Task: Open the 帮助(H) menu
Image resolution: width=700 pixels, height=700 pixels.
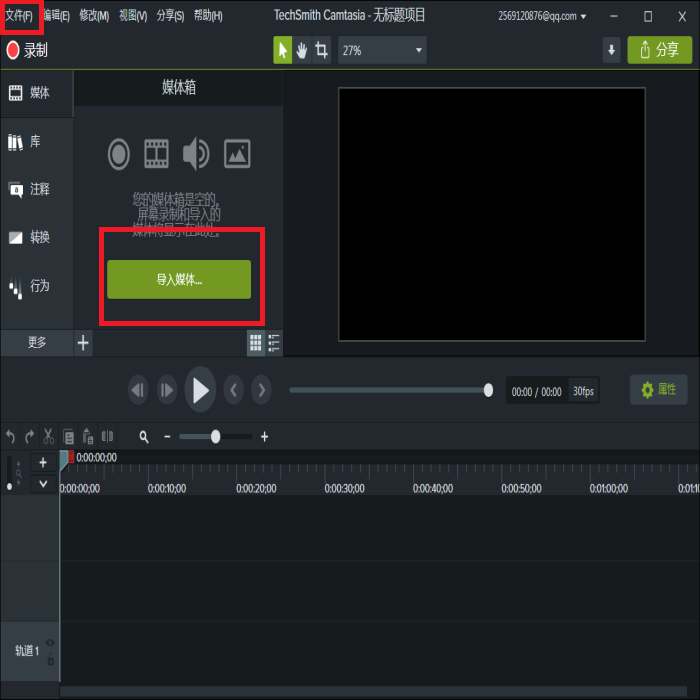Action: (x=208, y=16)
